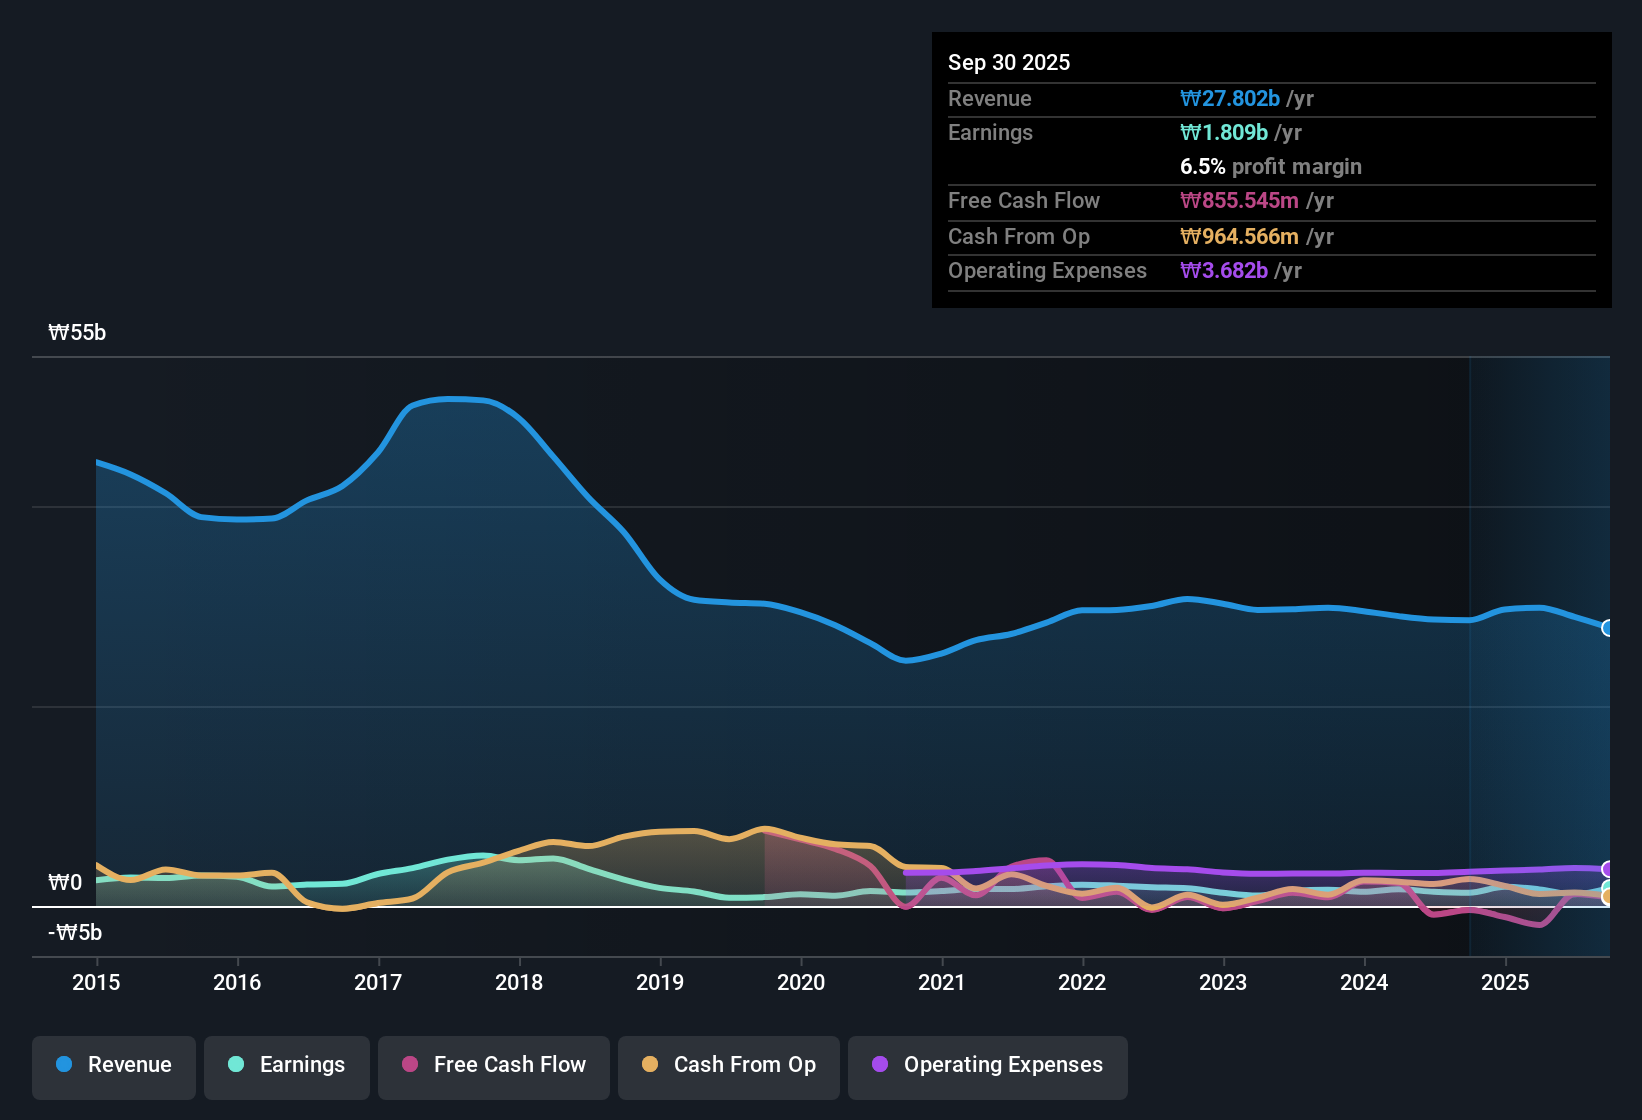Hide the Cash From Op series
This screenshot has height=1120, width=1642.
[x=729, y=1067]
